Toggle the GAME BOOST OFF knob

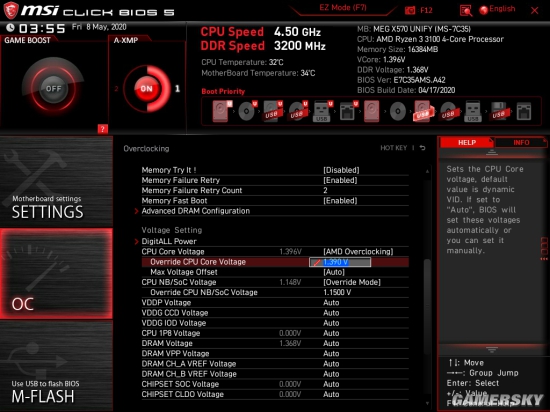tap(53, 88)
